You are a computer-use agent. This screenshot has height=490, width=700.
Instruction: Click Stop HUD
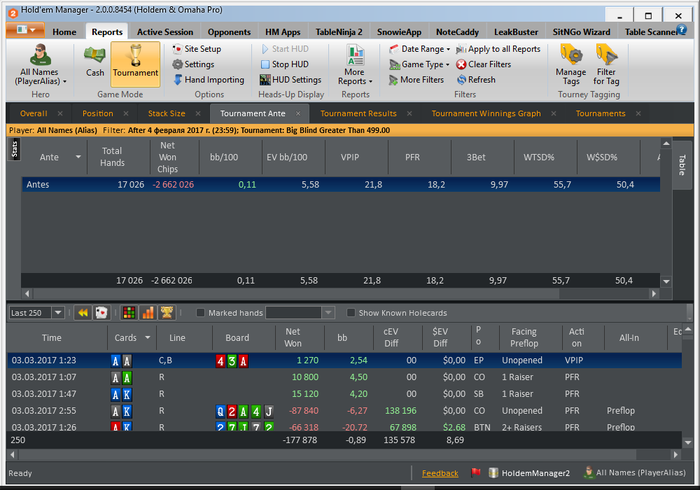(x=284, y=64)
